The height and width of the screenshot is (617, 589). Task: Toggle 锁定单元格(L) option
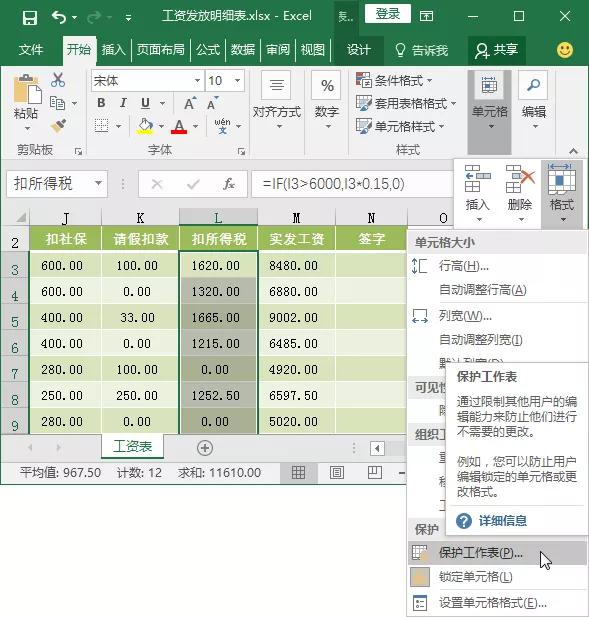[497, 577]
